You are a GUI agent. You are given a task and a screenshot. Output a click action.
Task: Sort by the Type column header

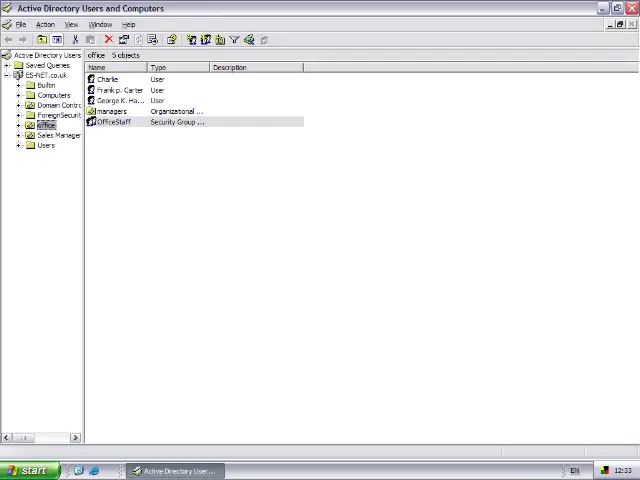pyautogui.click(x=178, y=67)
